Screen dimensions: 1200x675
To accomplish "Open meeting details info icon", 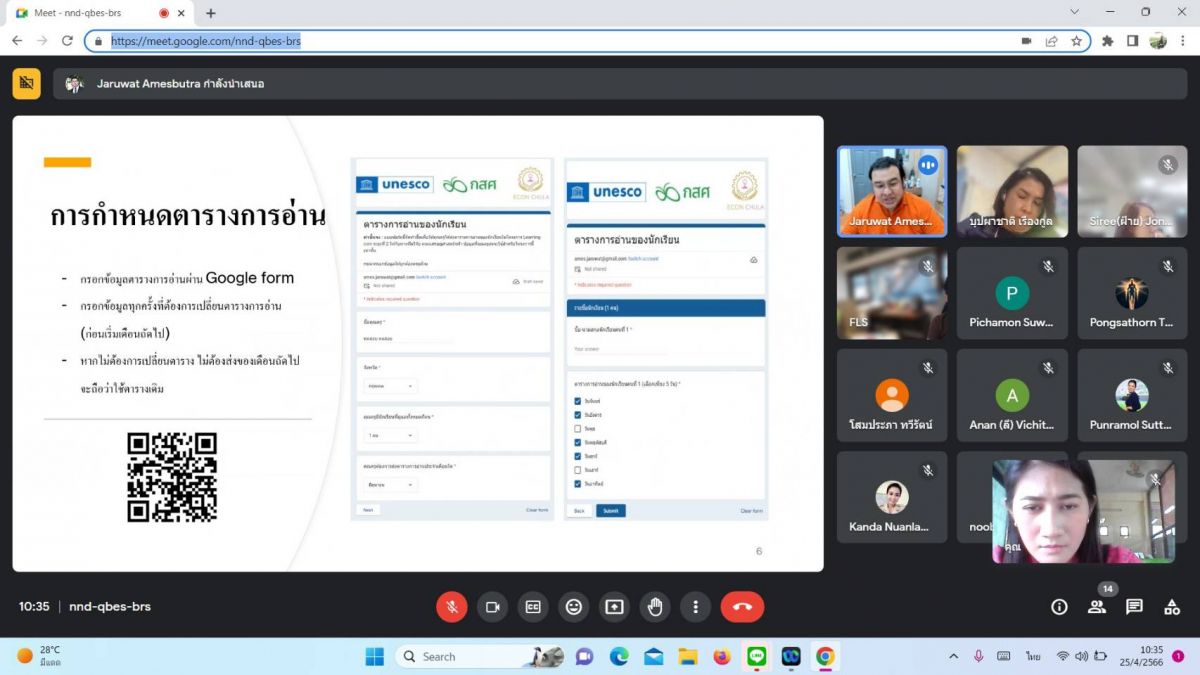I will pos(1059,606).
